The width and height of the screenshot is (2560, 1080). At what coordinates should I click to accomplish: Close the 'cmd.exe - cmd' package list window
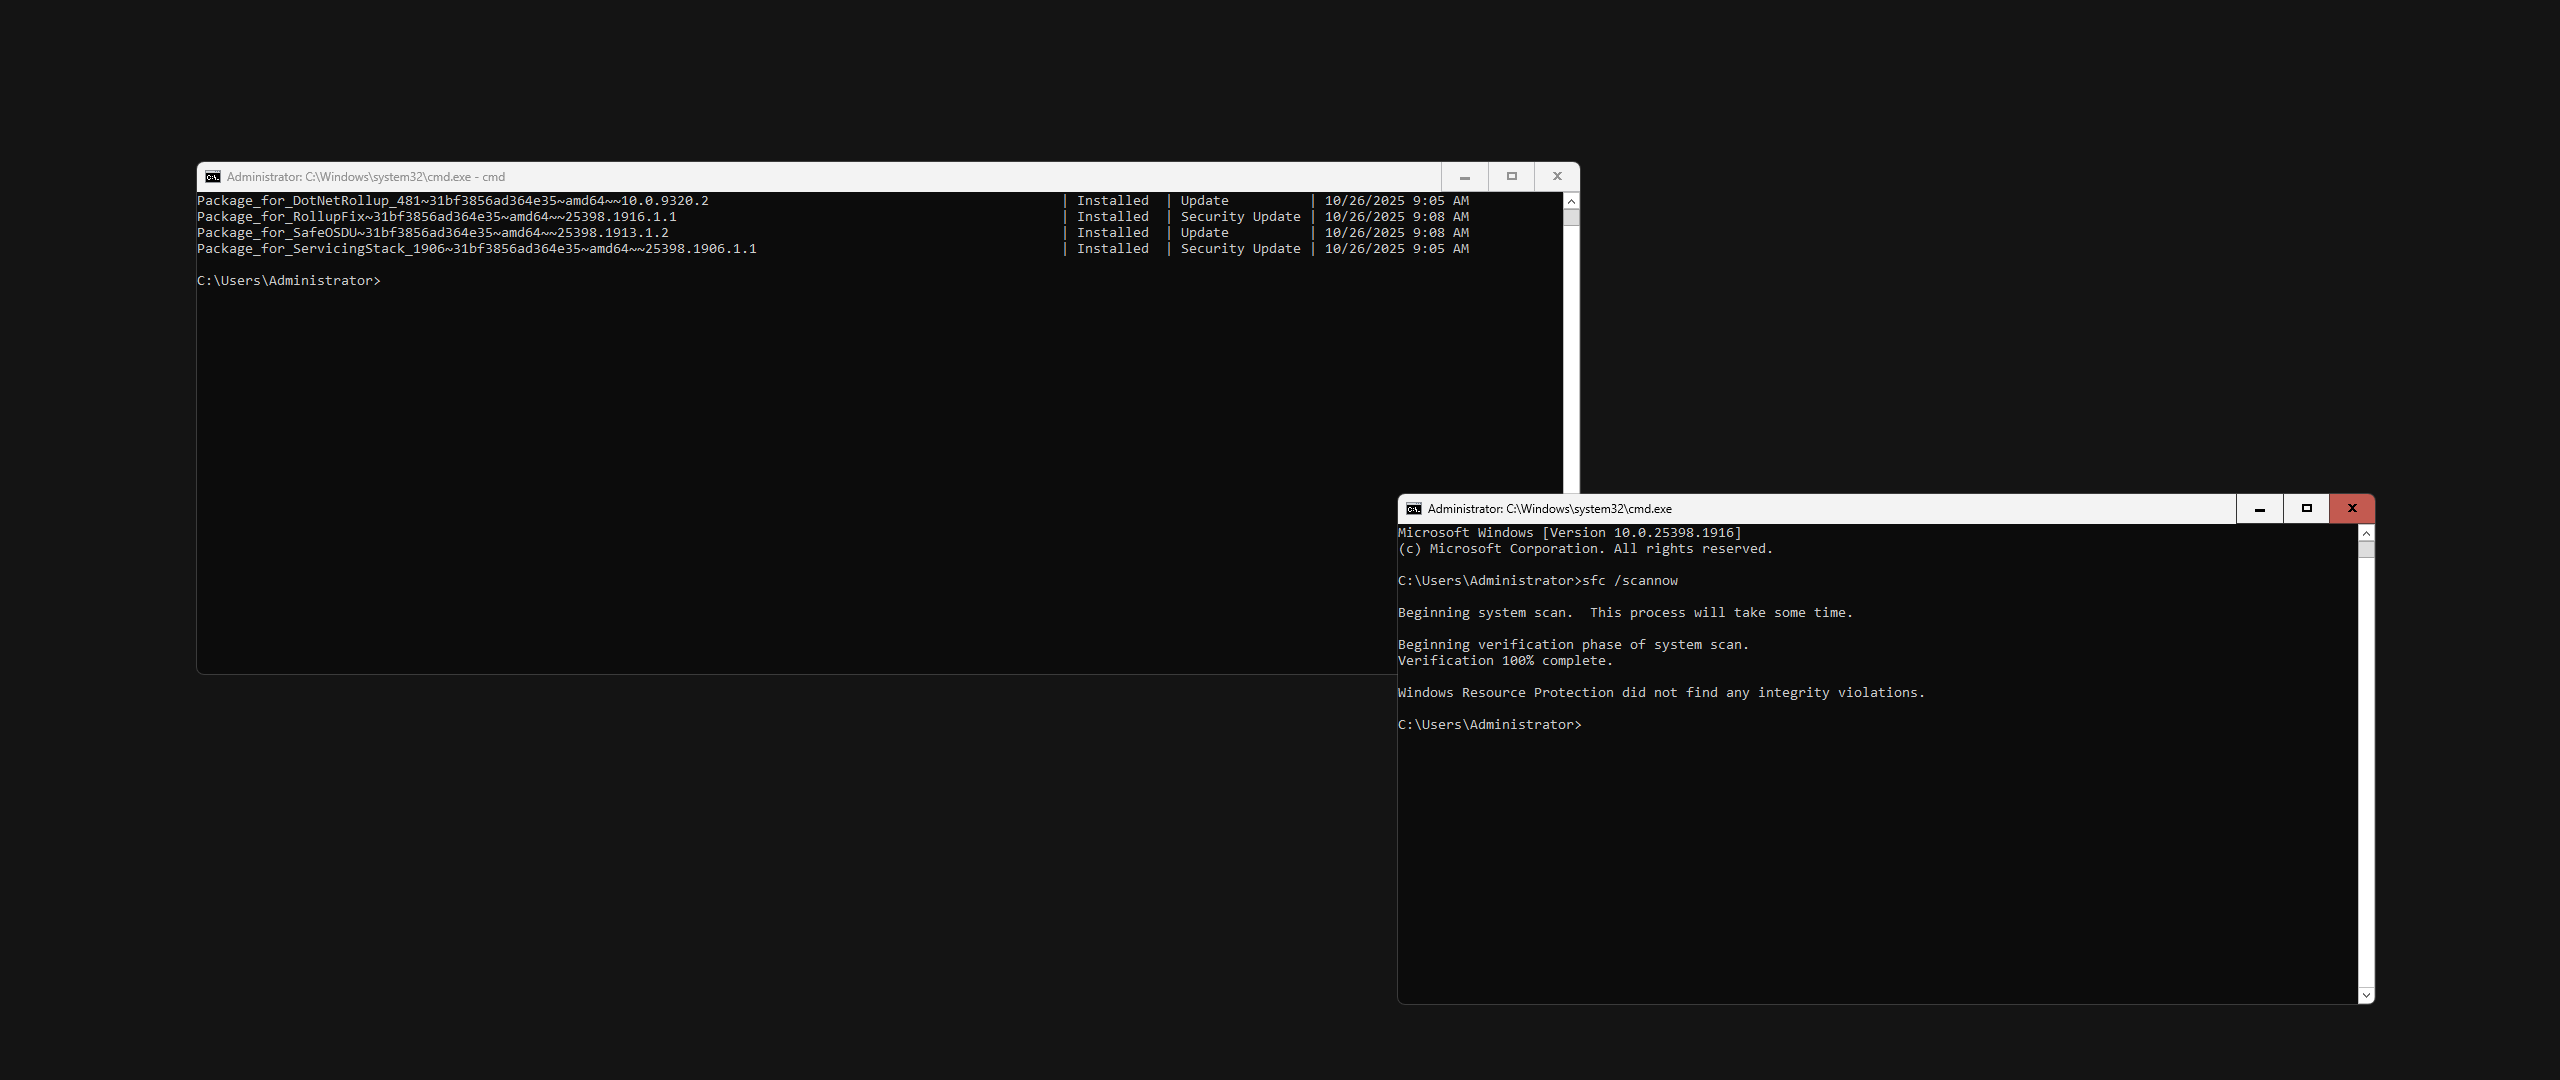coord(1557,177)
